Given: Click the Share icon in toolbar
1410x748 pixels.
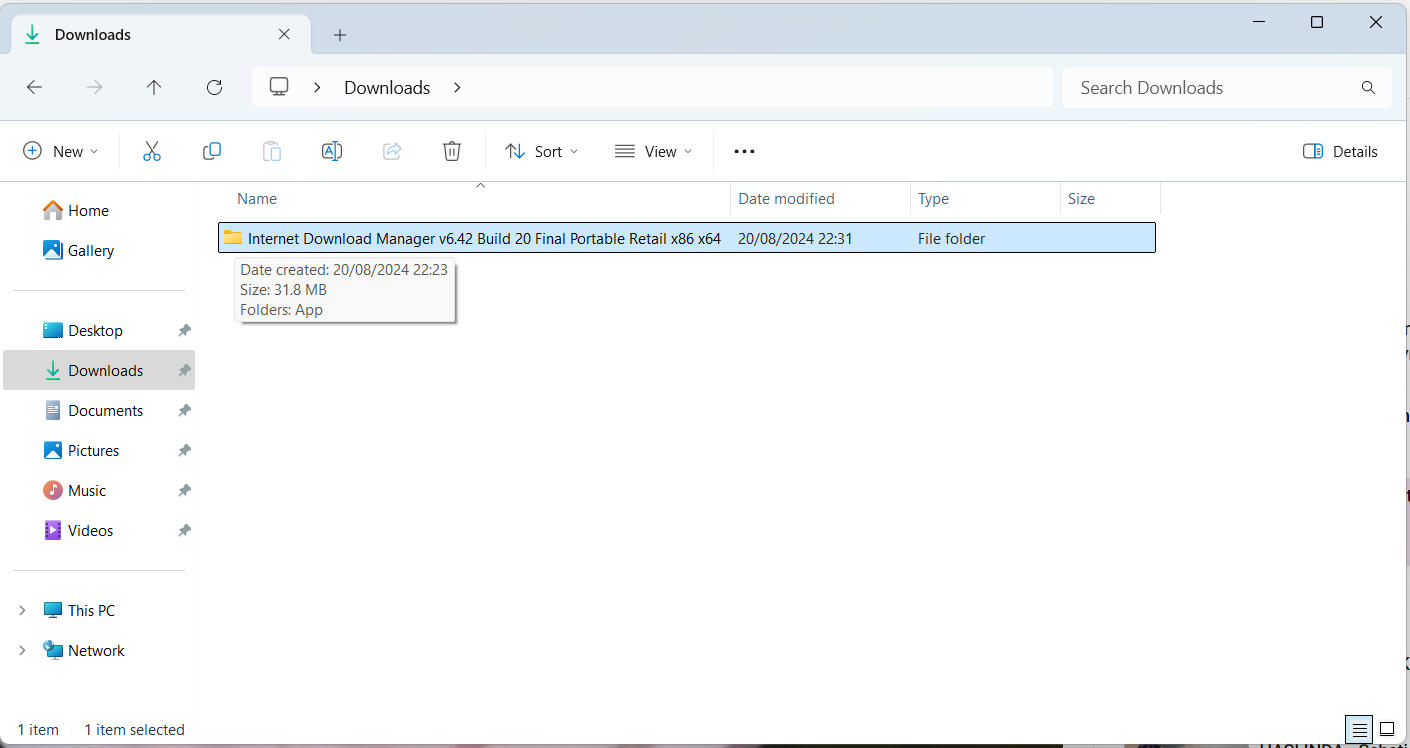Looking at the screenshot, I should point(392,151).
